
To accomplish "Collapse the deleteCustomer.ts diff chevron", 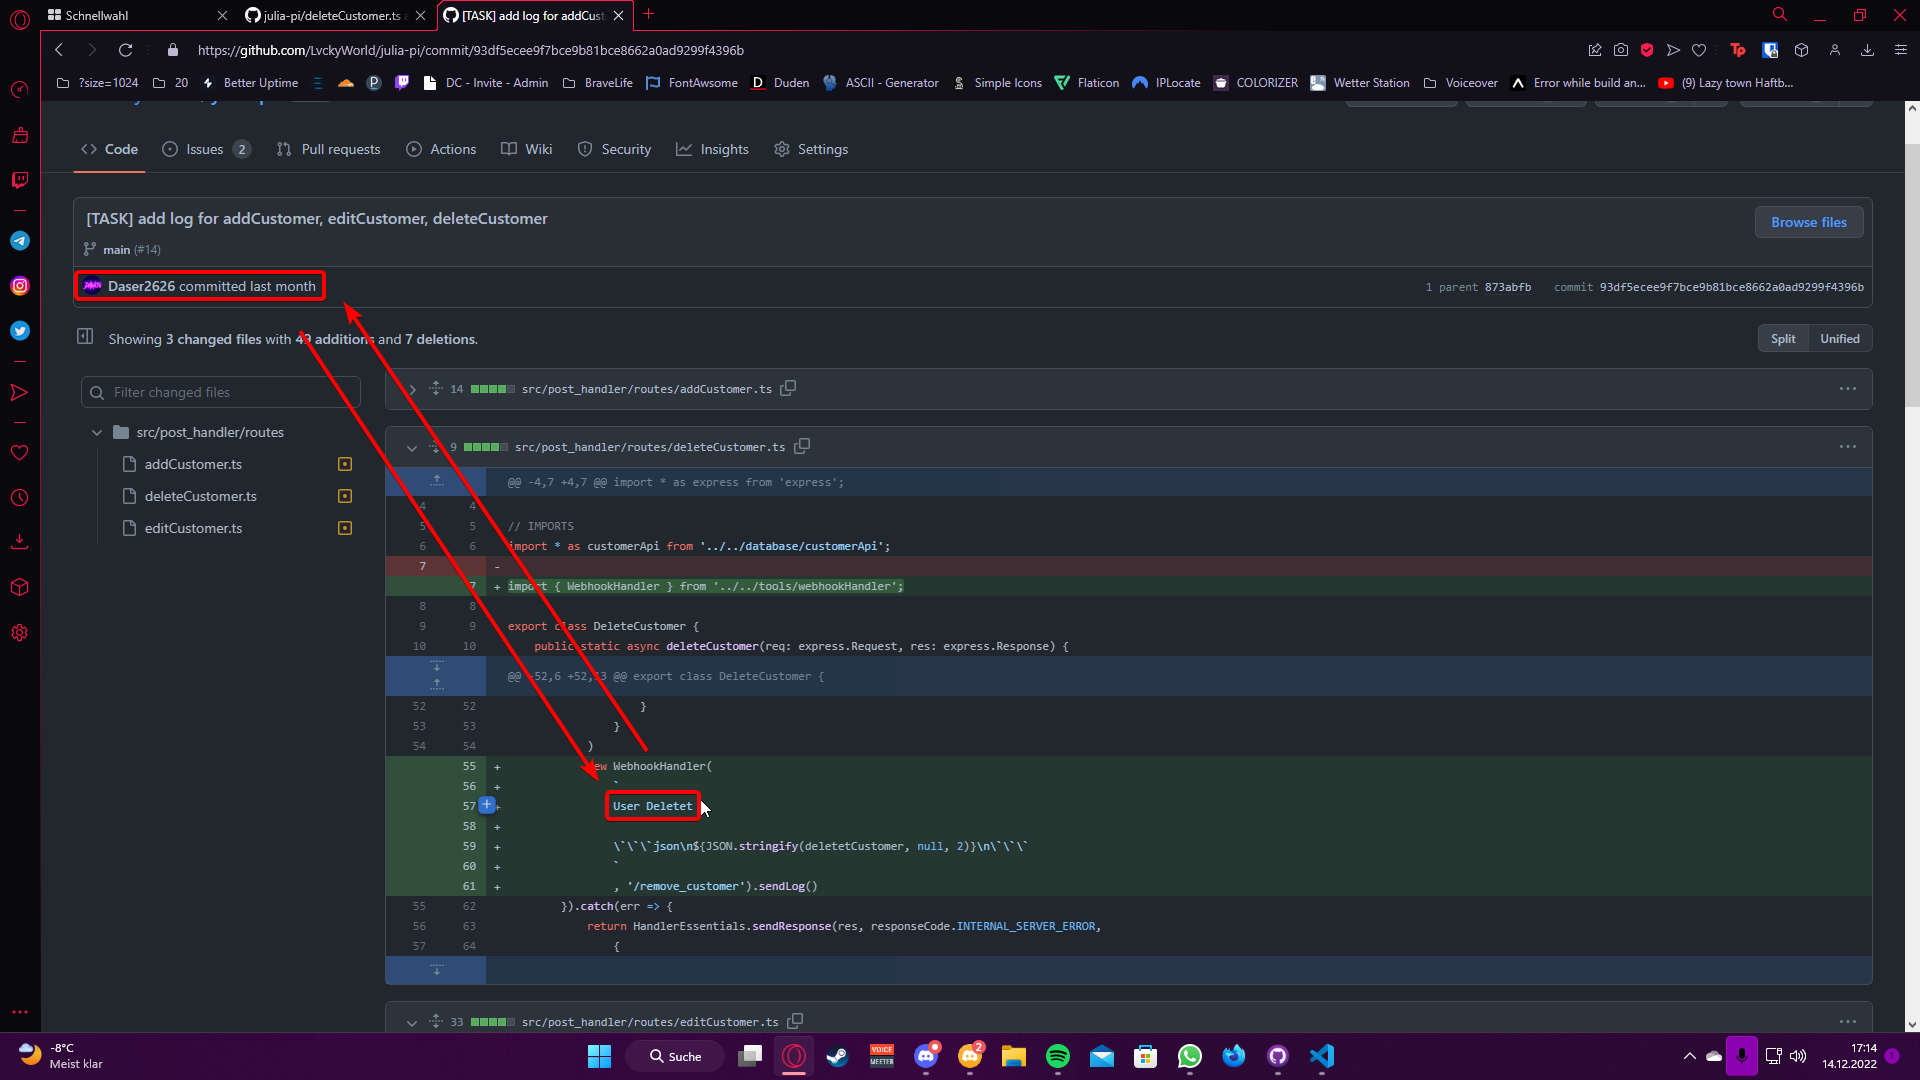I will click(412, 447).
